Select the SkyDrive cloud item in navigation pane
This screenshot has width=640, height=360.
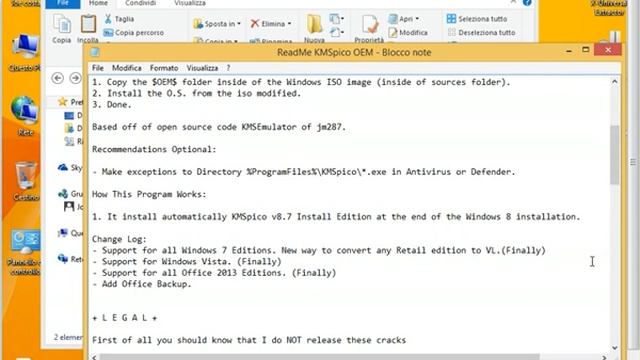point(70,167)
